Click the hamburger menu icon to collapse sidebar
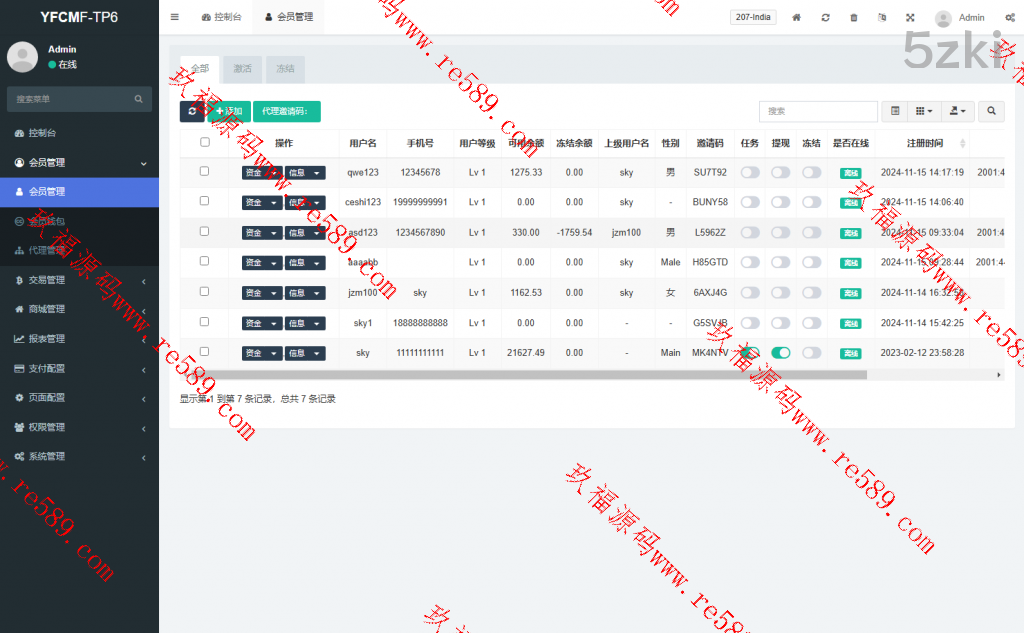The height and width of the screenshot is (633, 1024). tap(175, 17)
